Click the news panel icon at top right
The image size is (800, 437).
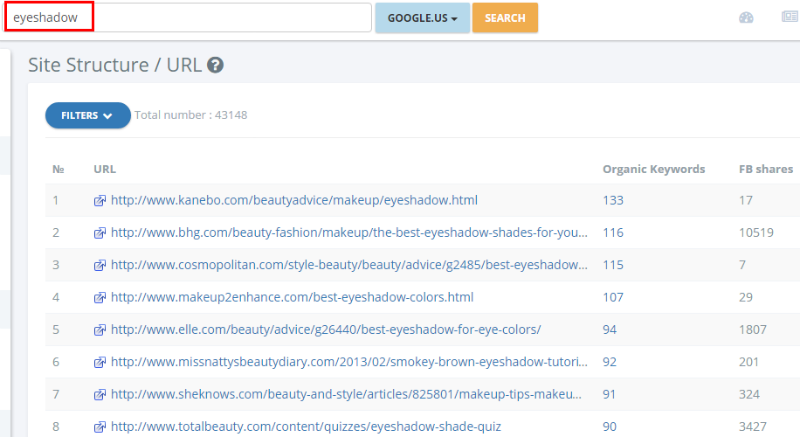(790, 17)
